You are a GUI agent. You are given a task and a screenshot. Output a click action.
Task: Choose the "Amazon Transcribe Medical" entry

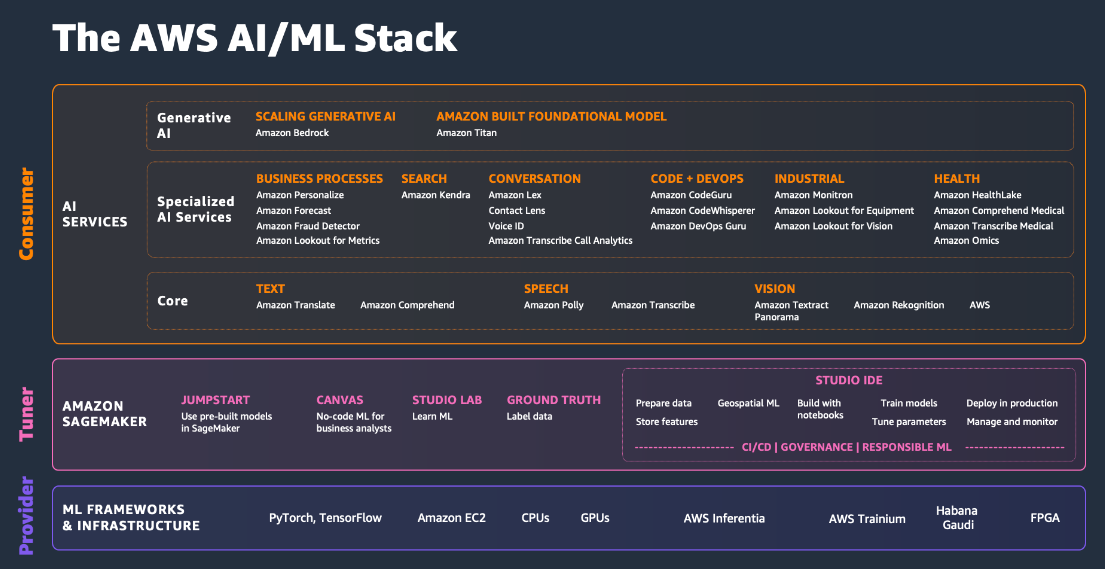click(994, 226)
